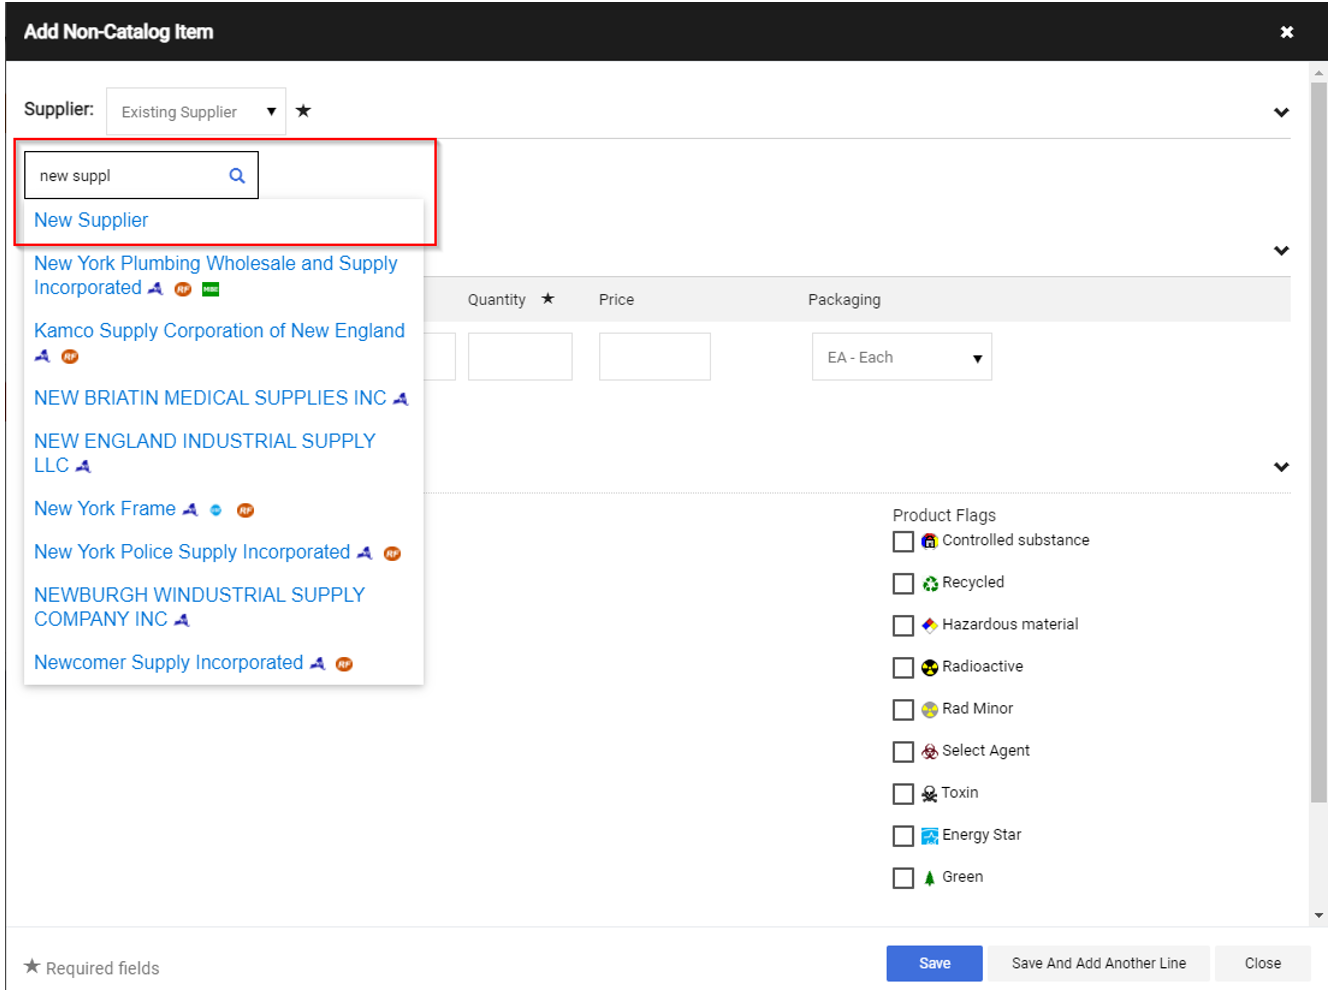Click the green icon next to New York Plumbing
Screen dimensions: 1332x991
[211, 290]
